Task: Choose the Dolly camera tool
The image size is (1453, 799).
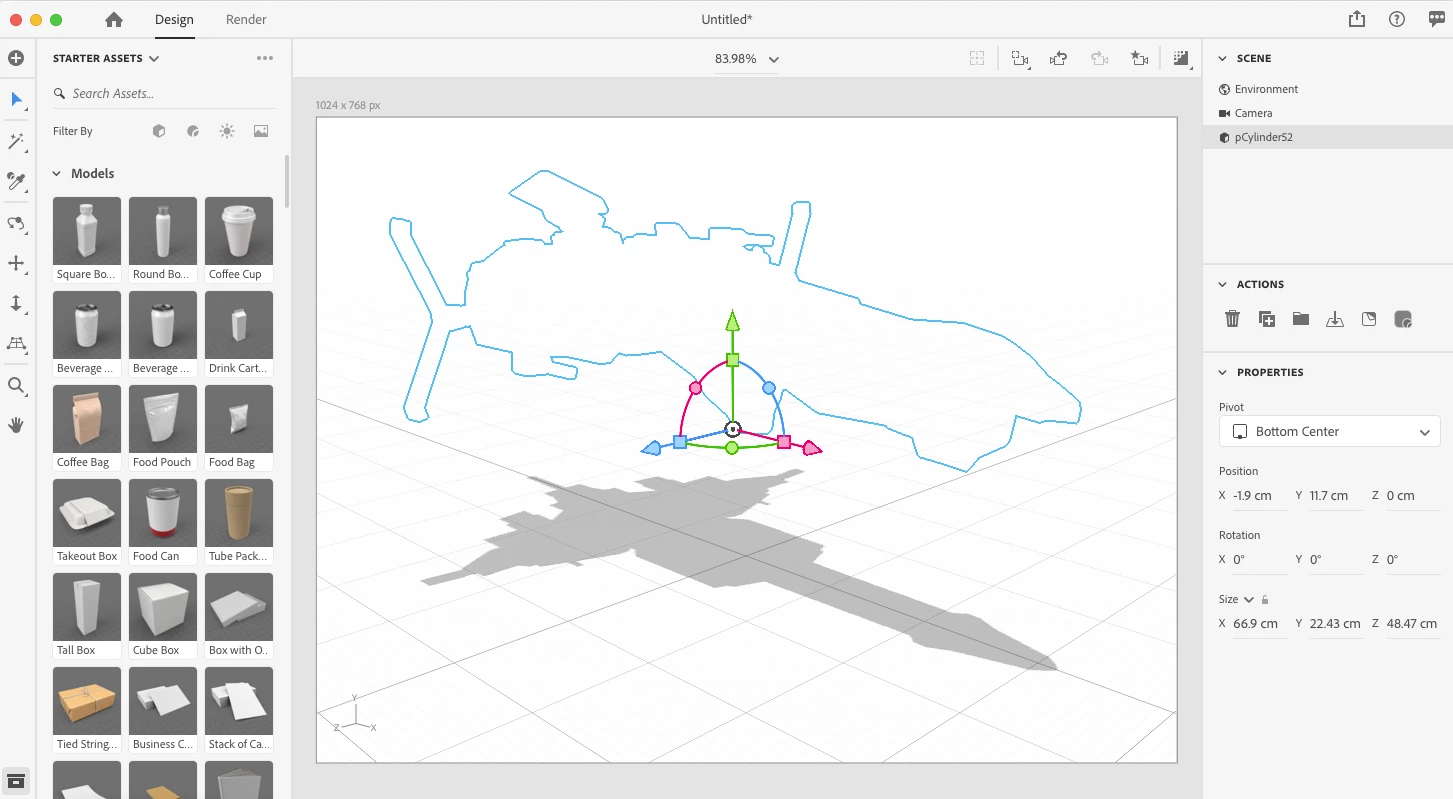Action: click(16, 303)
